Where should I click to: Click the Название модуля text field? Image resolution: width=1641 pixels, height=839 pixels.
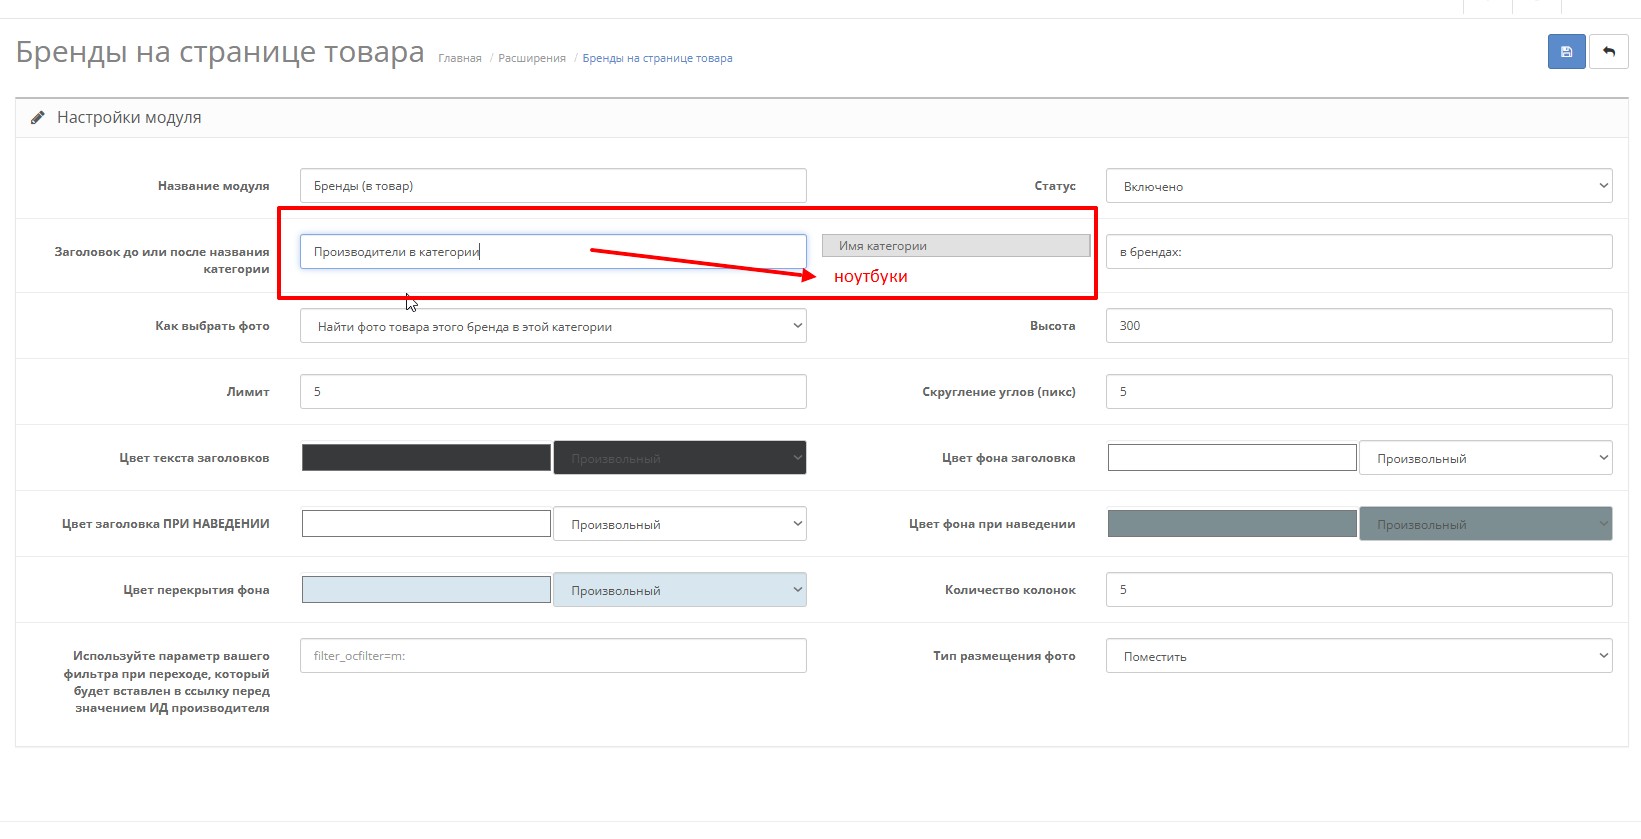[552, 186]
